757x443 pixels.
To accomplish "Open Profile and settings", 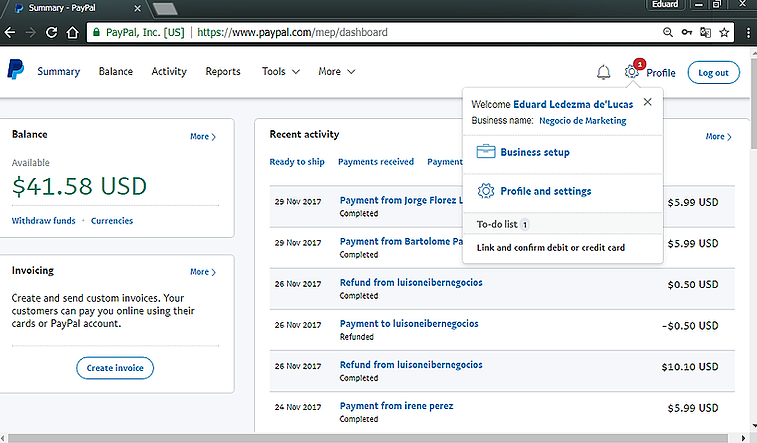I will [546, 191].
